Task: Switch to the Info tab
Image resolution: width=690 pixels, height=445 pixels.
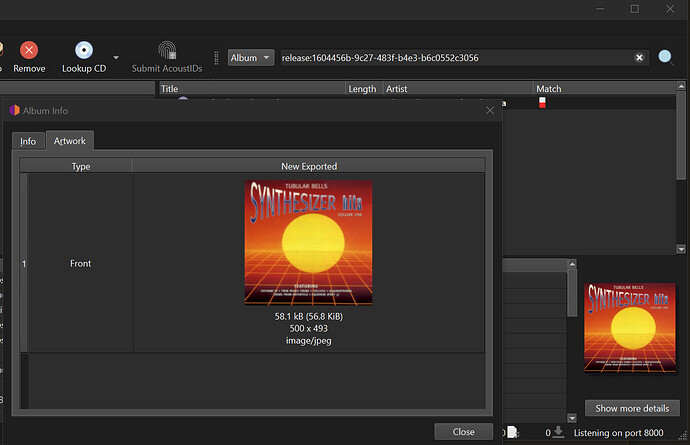Action: pyautogui.click(x=28, y=141)
